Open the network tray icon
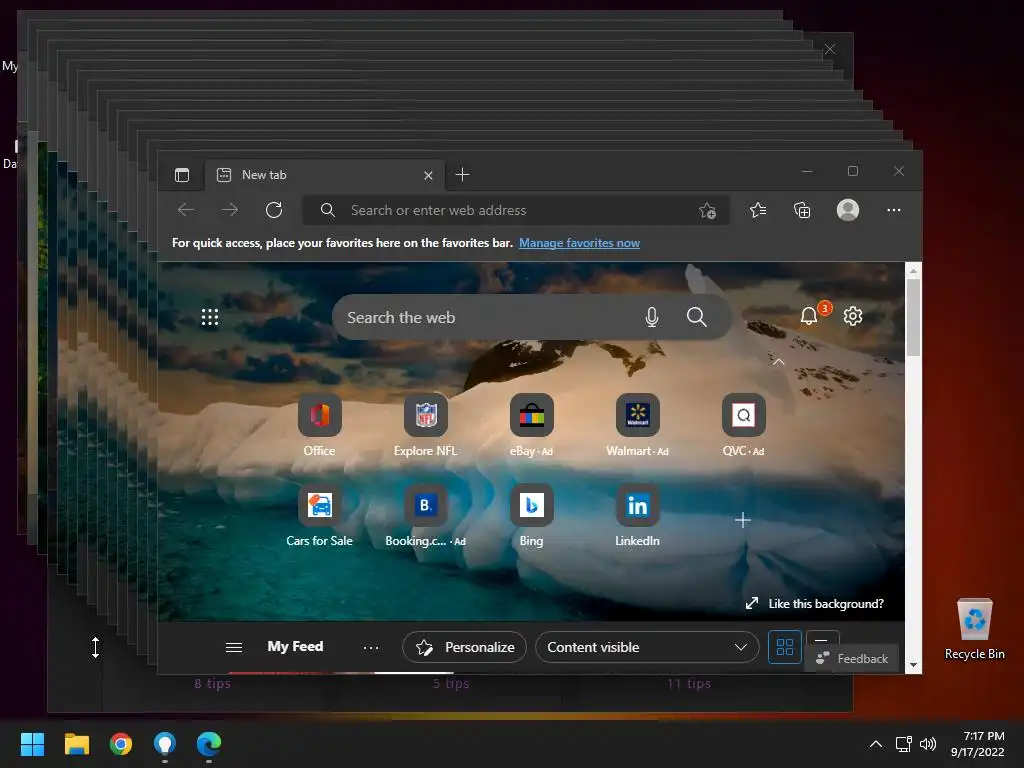Image resolution: width=1024 pixels, height=768 pixels. click(x=904, y=744)
